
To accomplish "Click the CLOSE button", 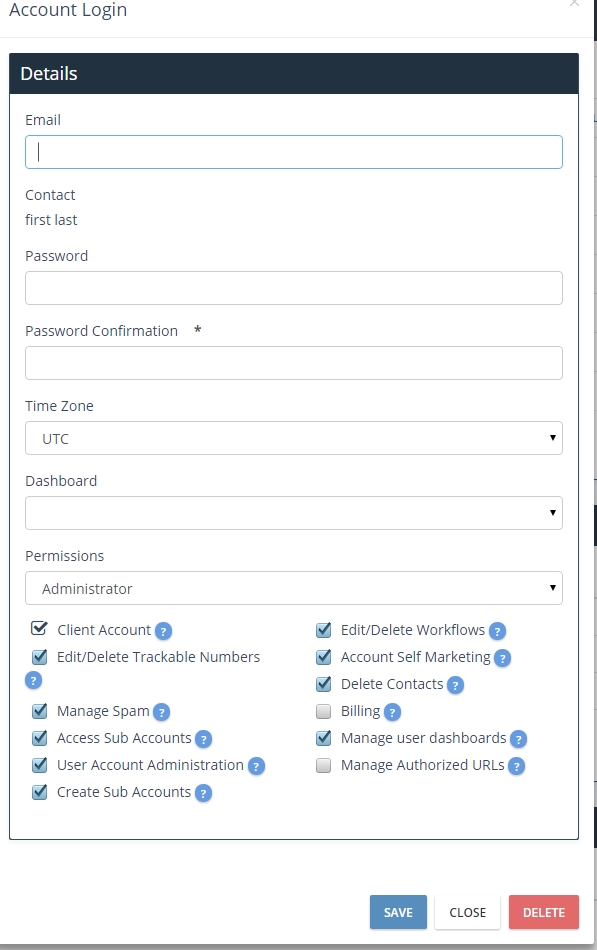I will pos(467,912).
